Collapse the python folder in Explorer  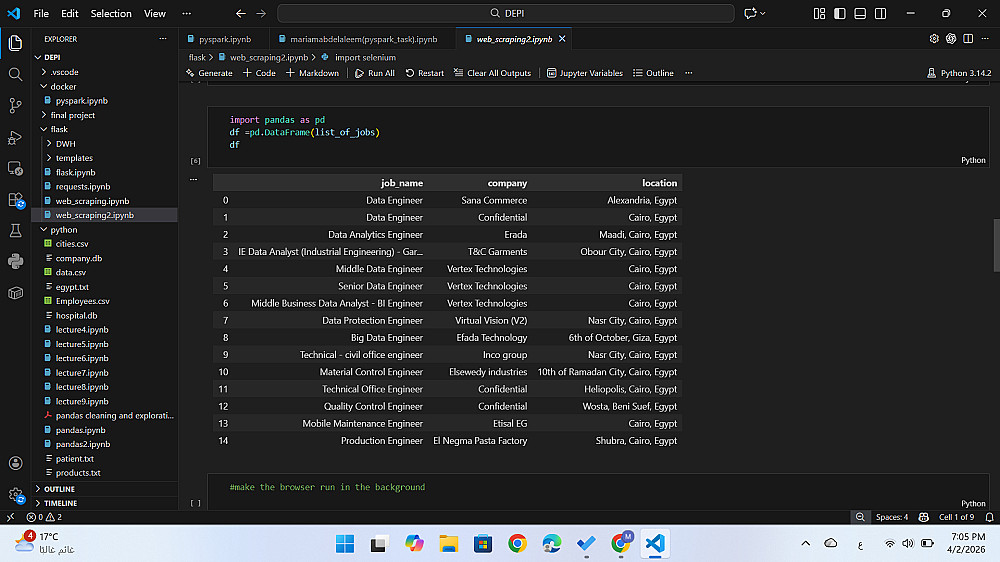click(x=64, y=230)
